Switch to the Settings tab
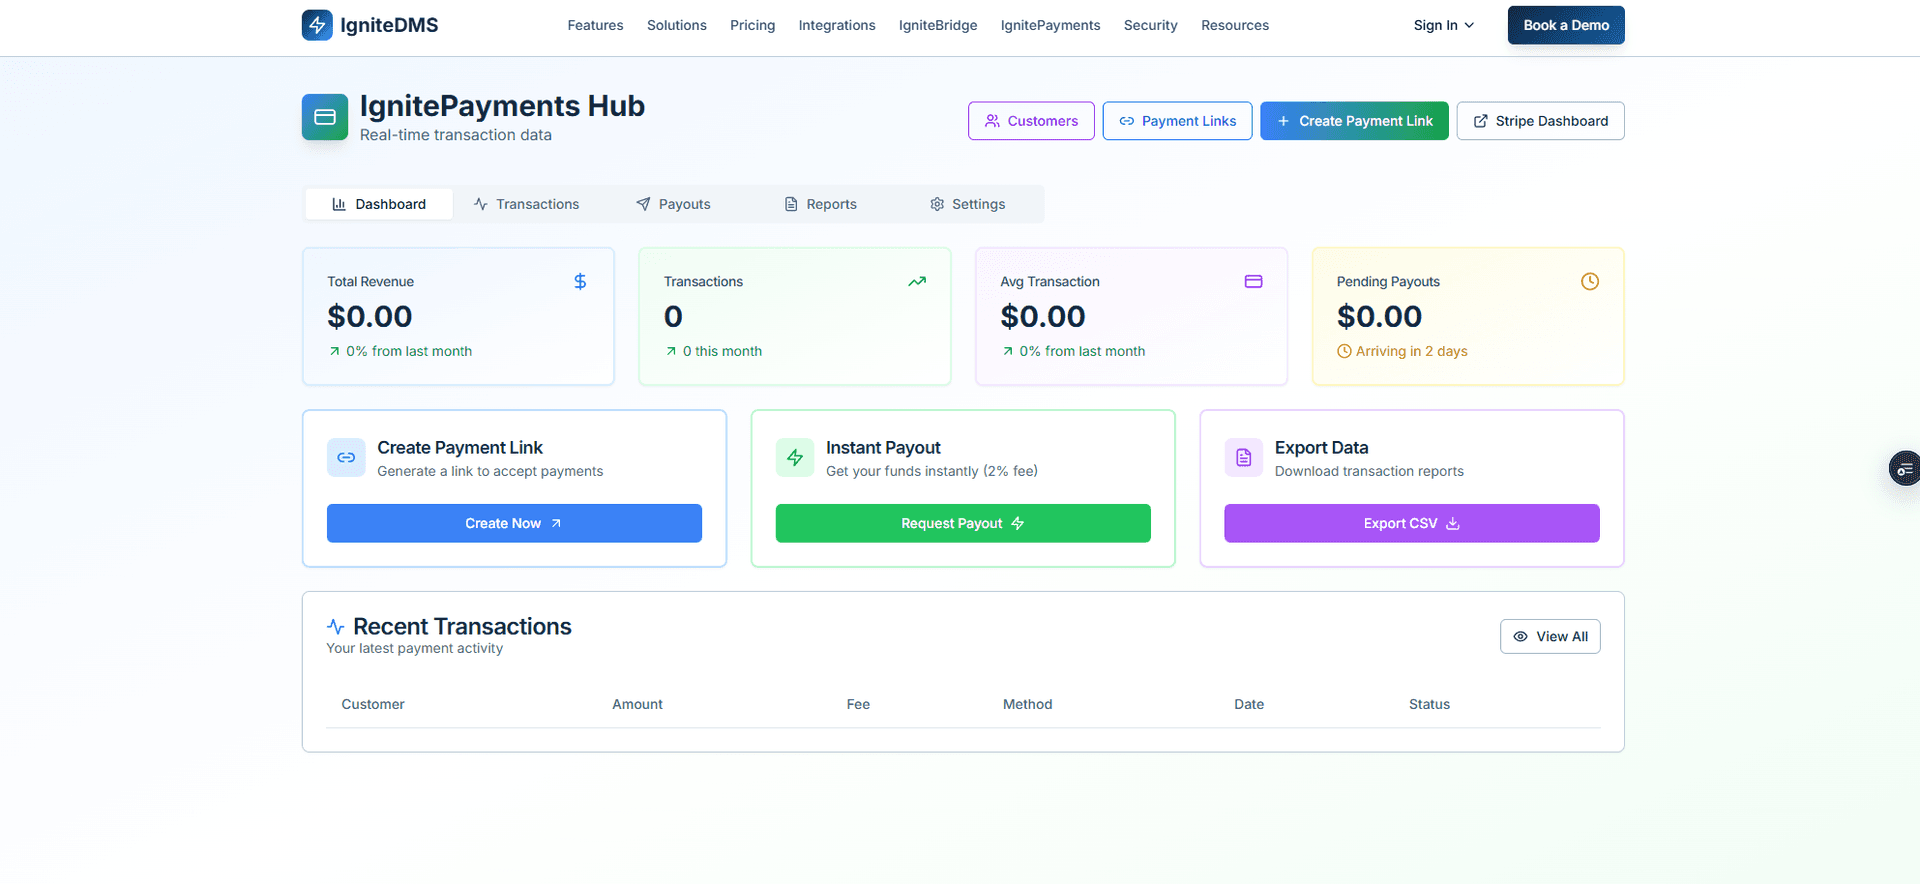 pyautogui.click(x=968, y=204)
